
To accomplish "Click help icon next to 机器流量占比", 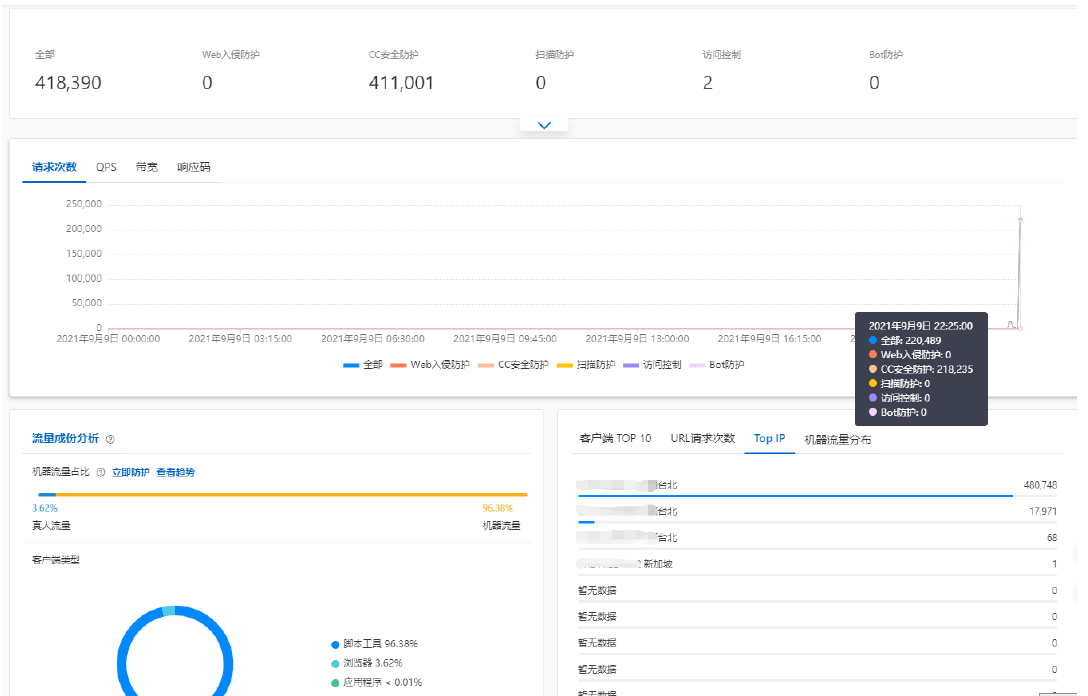I will (101, 472).
